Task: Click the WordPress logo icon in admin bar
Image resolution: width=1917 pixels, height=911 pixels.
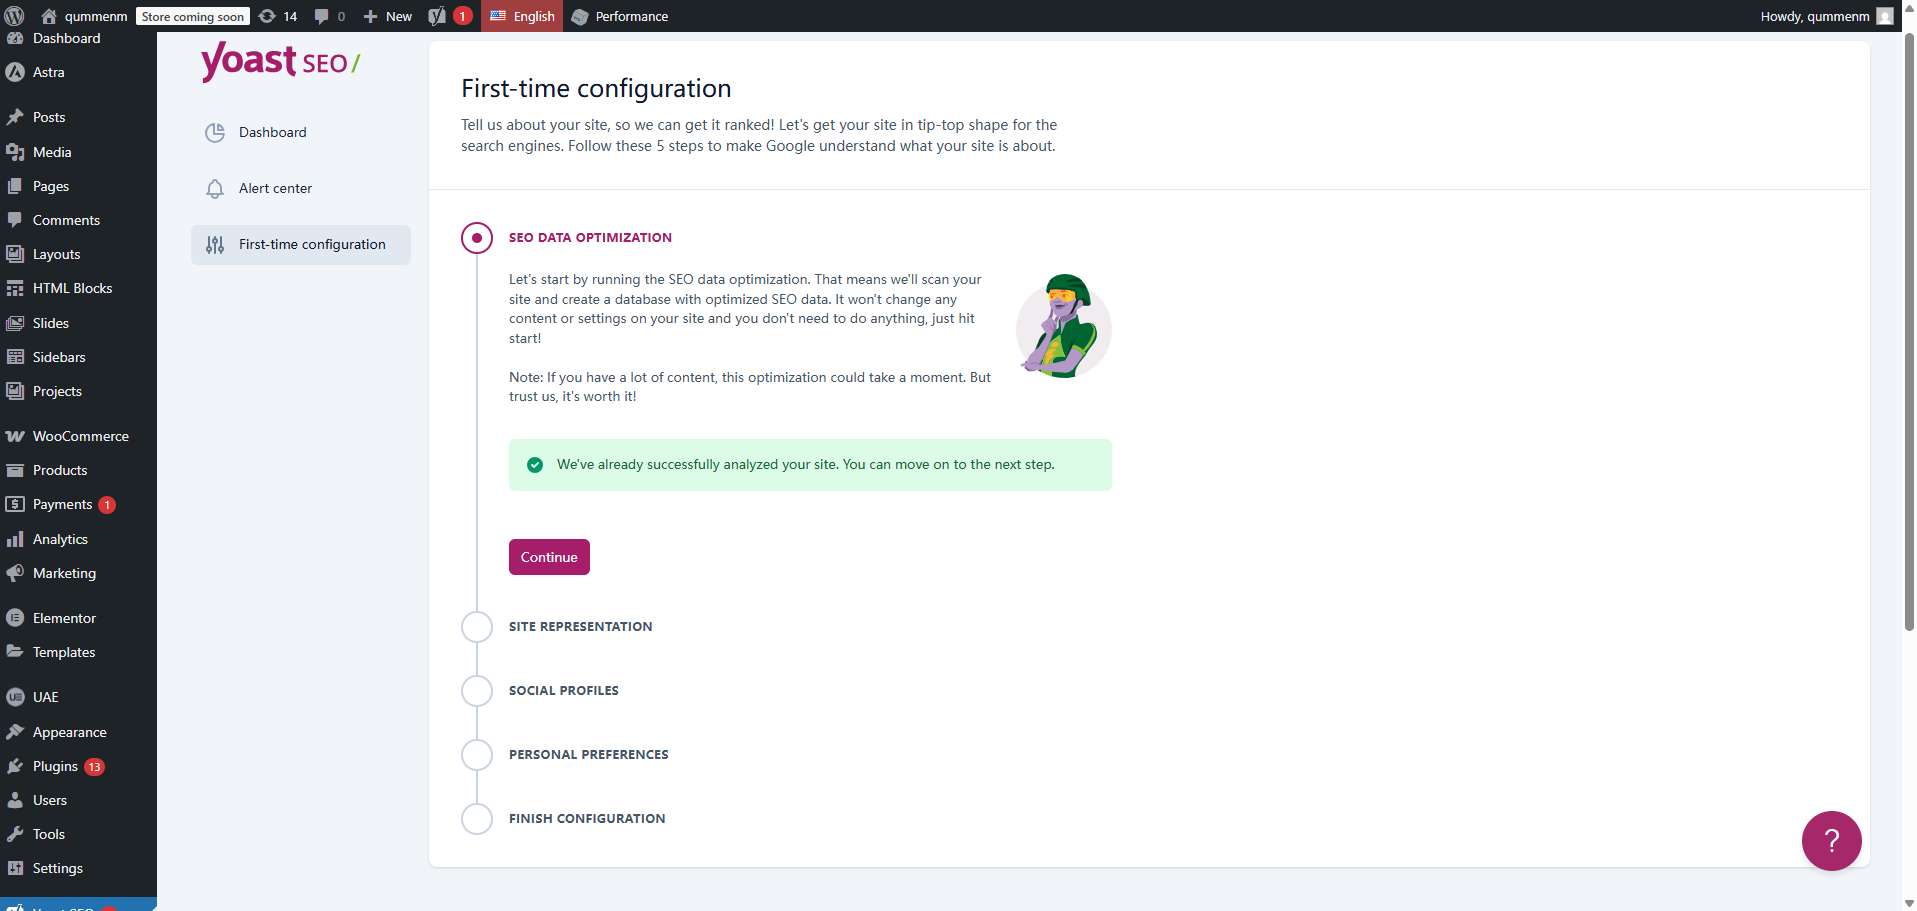Action: click(x=15, y=16)
